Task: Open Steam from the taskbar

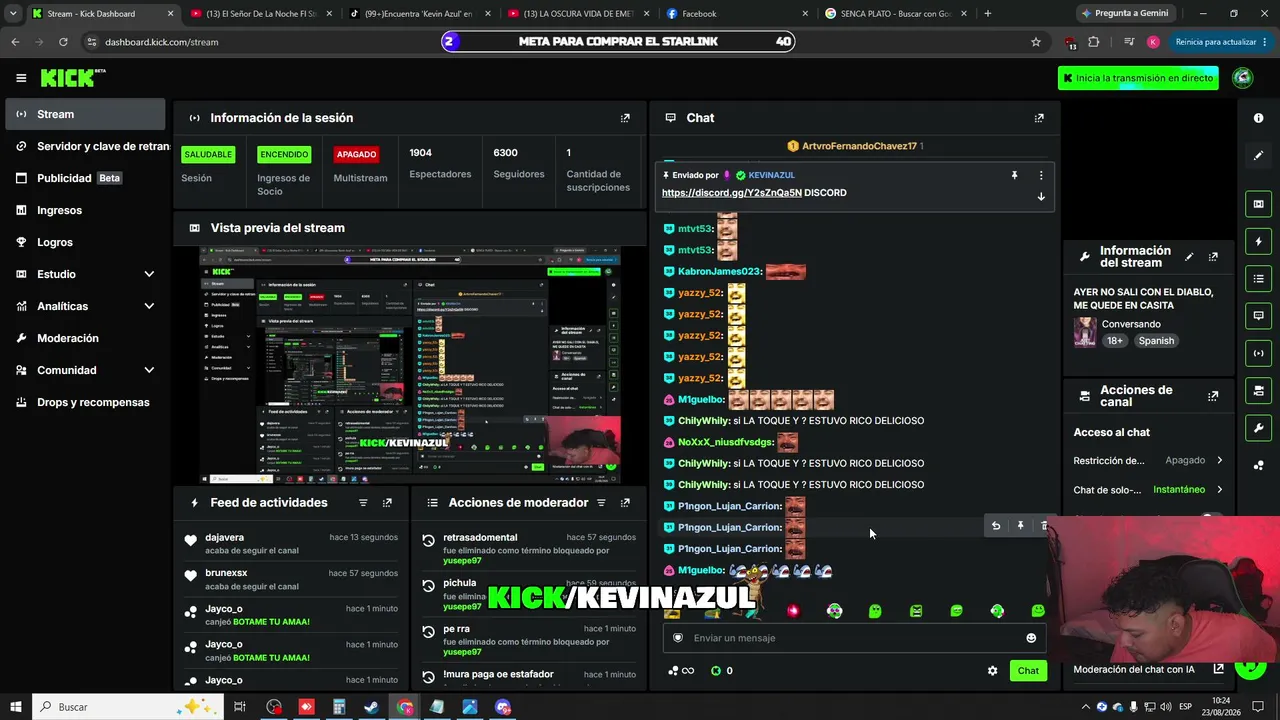Action: pos(371,707)
